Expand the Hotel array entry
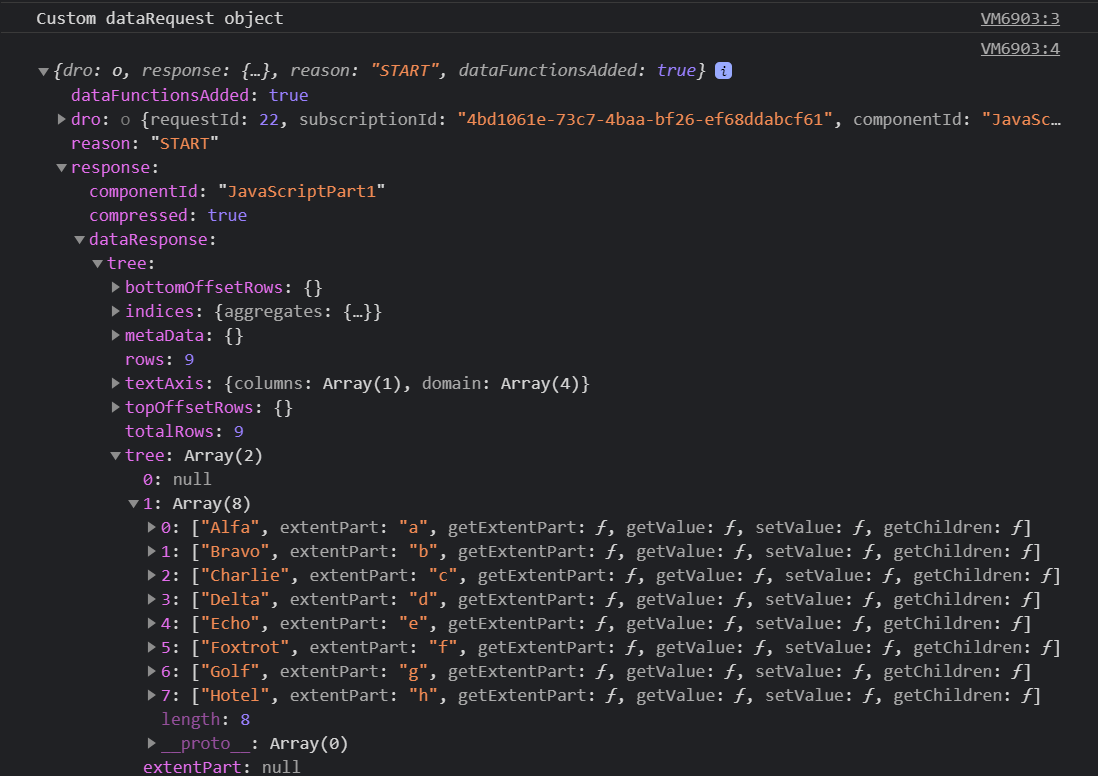This screenshot has height=776, width=1098. [151, 695]
